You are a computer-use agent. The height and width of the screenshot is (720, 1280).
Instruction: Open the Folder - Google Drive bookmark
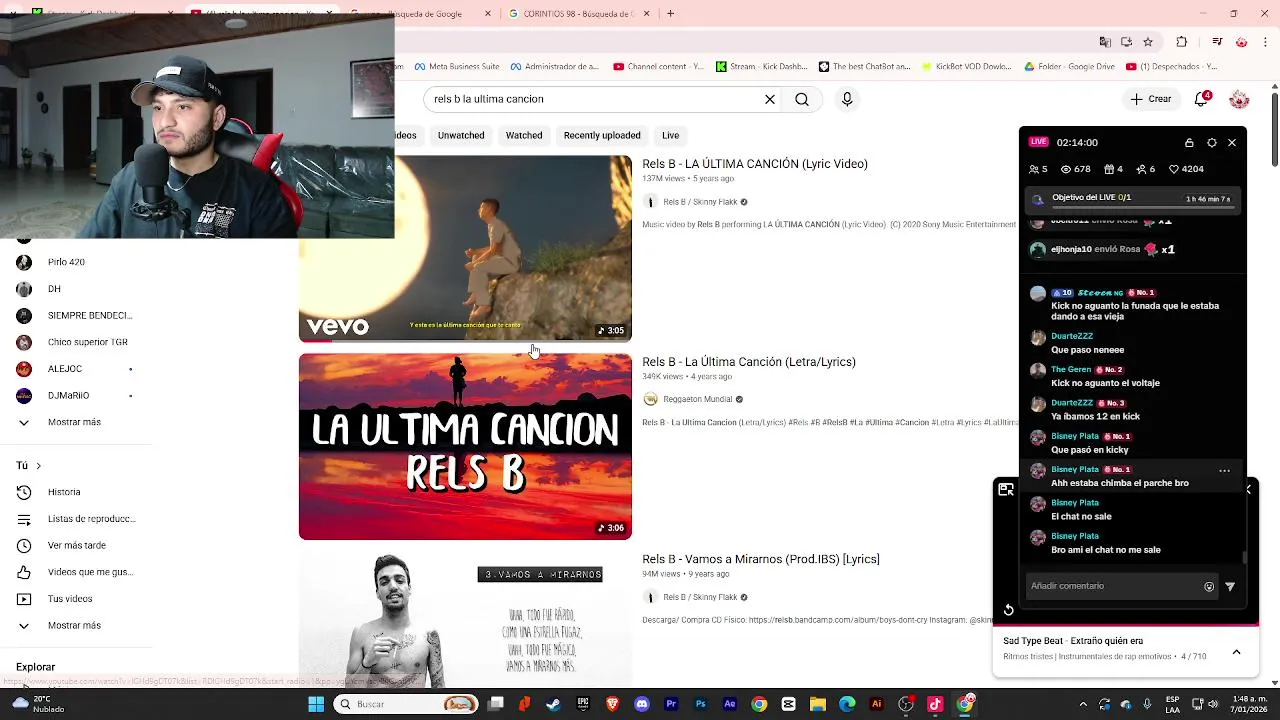[x=1069, y=67]
